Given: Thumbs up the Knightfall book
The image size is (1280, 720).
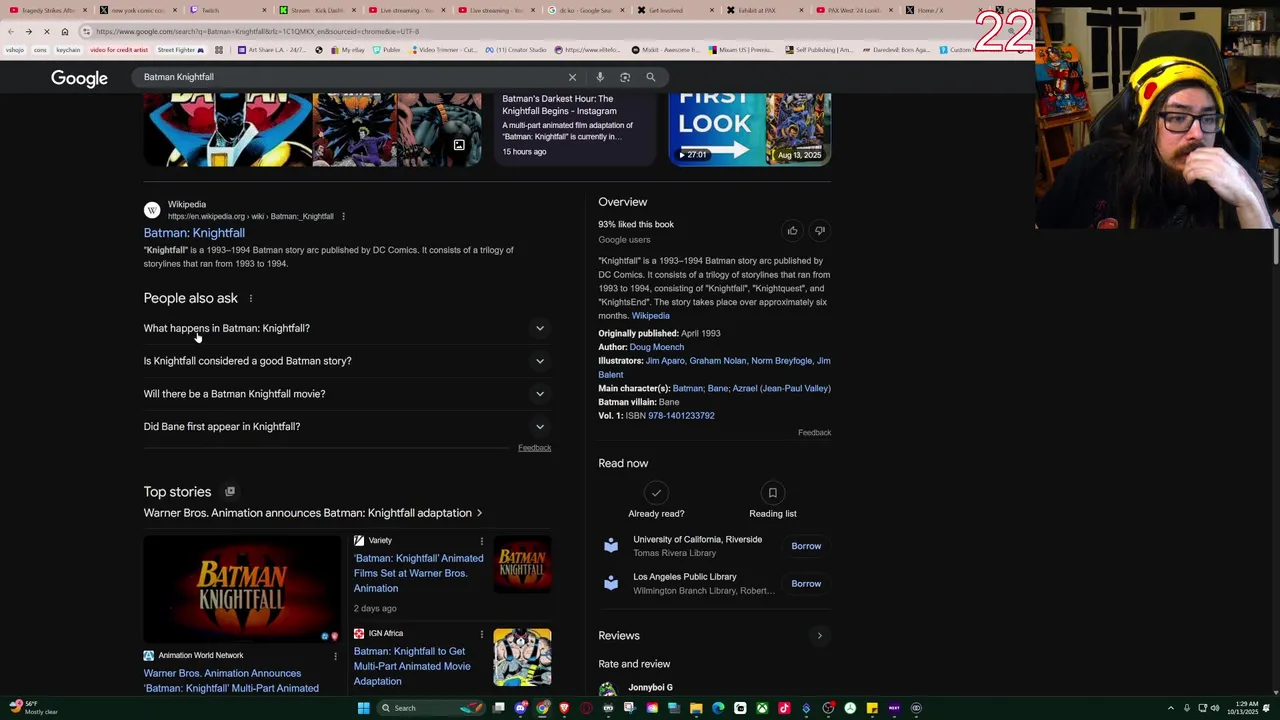Looking at the screenshot, I should point(792,231).
